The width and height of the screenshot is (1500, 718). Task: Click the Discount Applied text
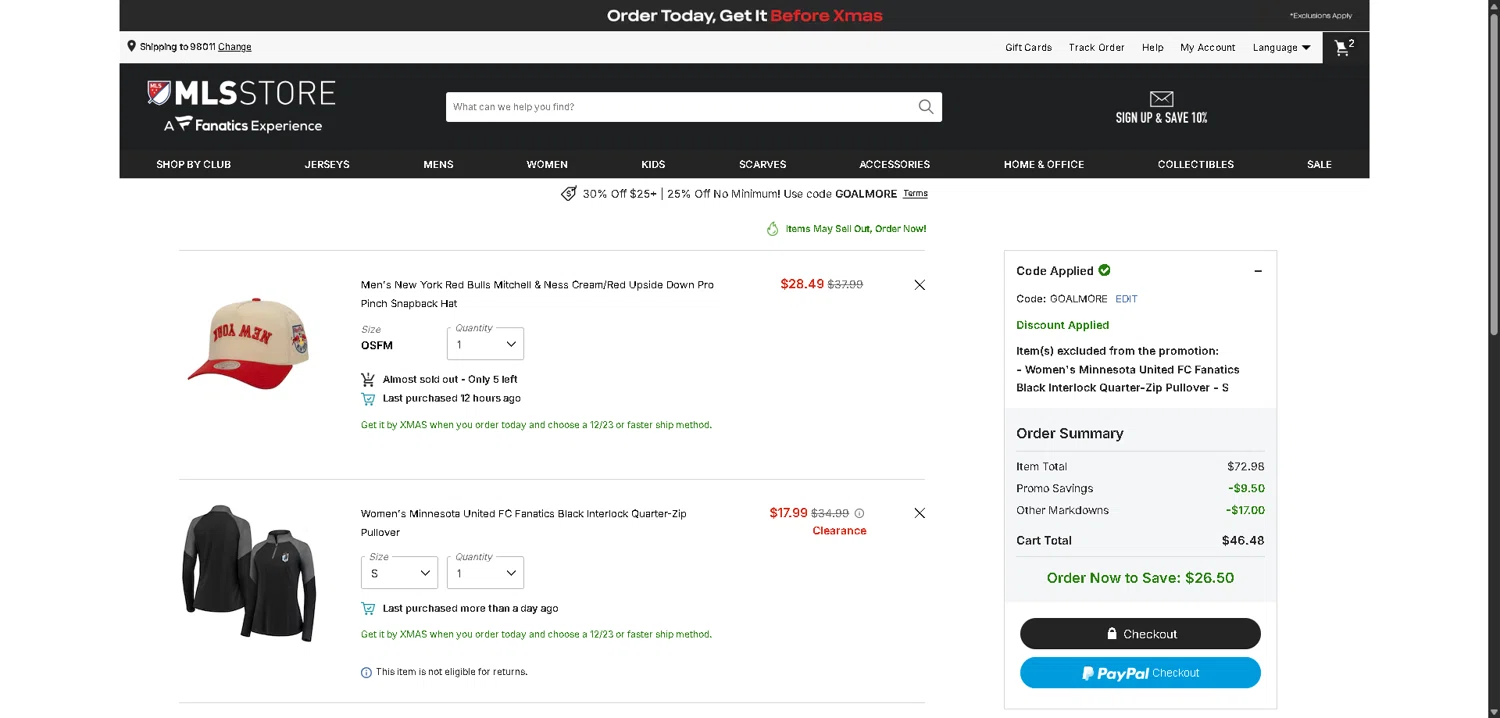1062,325
